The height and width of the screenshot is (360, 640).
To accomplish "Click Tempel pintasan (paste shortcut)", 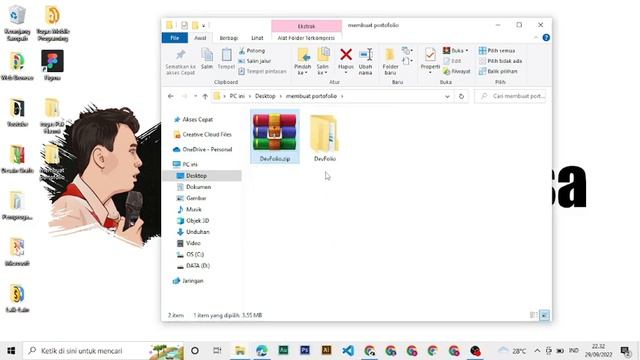I will [262, 71].
